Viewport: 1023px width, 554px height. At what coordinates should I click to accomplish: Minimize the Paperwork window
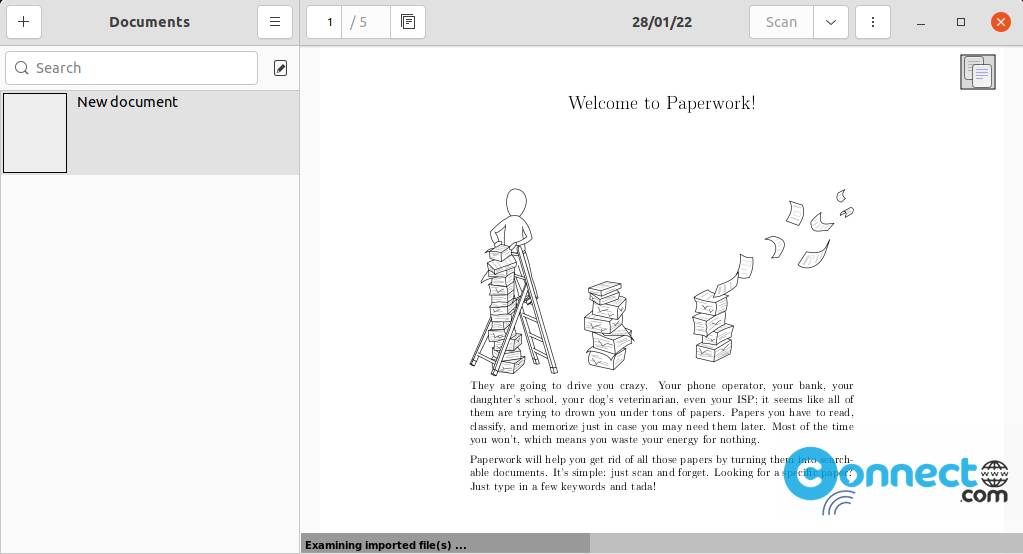(921, 22)
